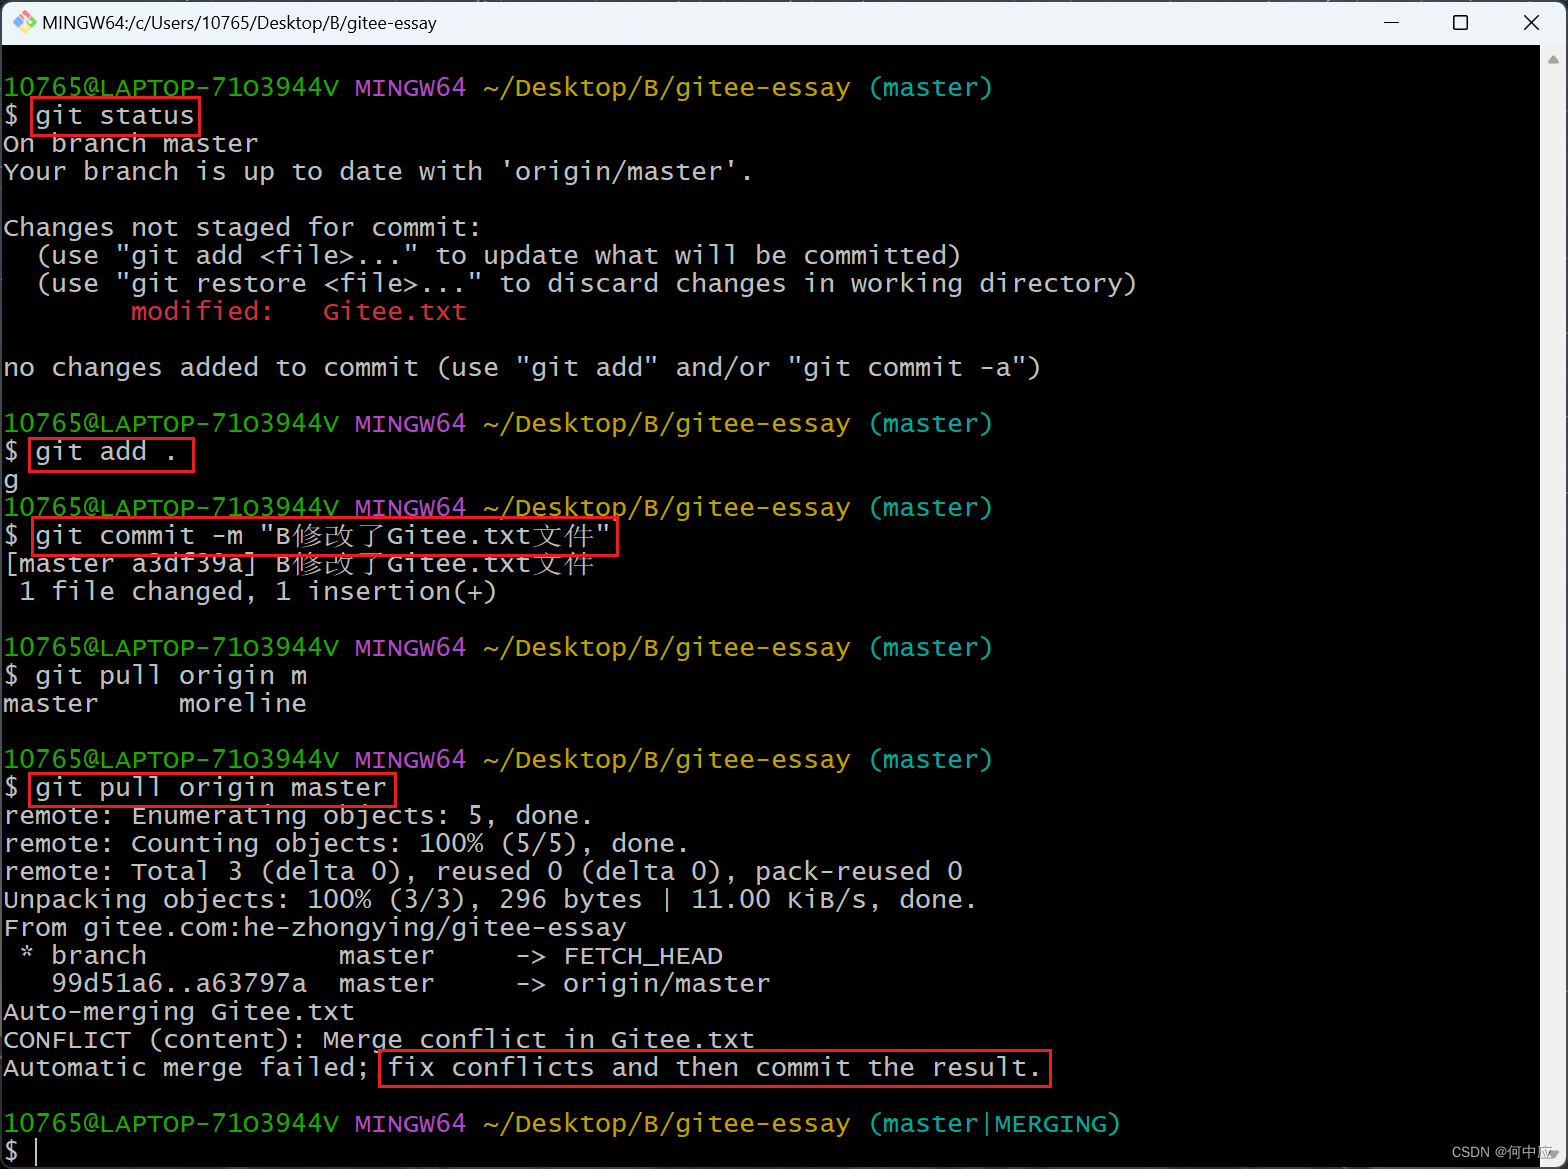Click 'remote: Enumerating objects: 5, done.' line
Screen dimensions: 1568x1169
(298, 816)
